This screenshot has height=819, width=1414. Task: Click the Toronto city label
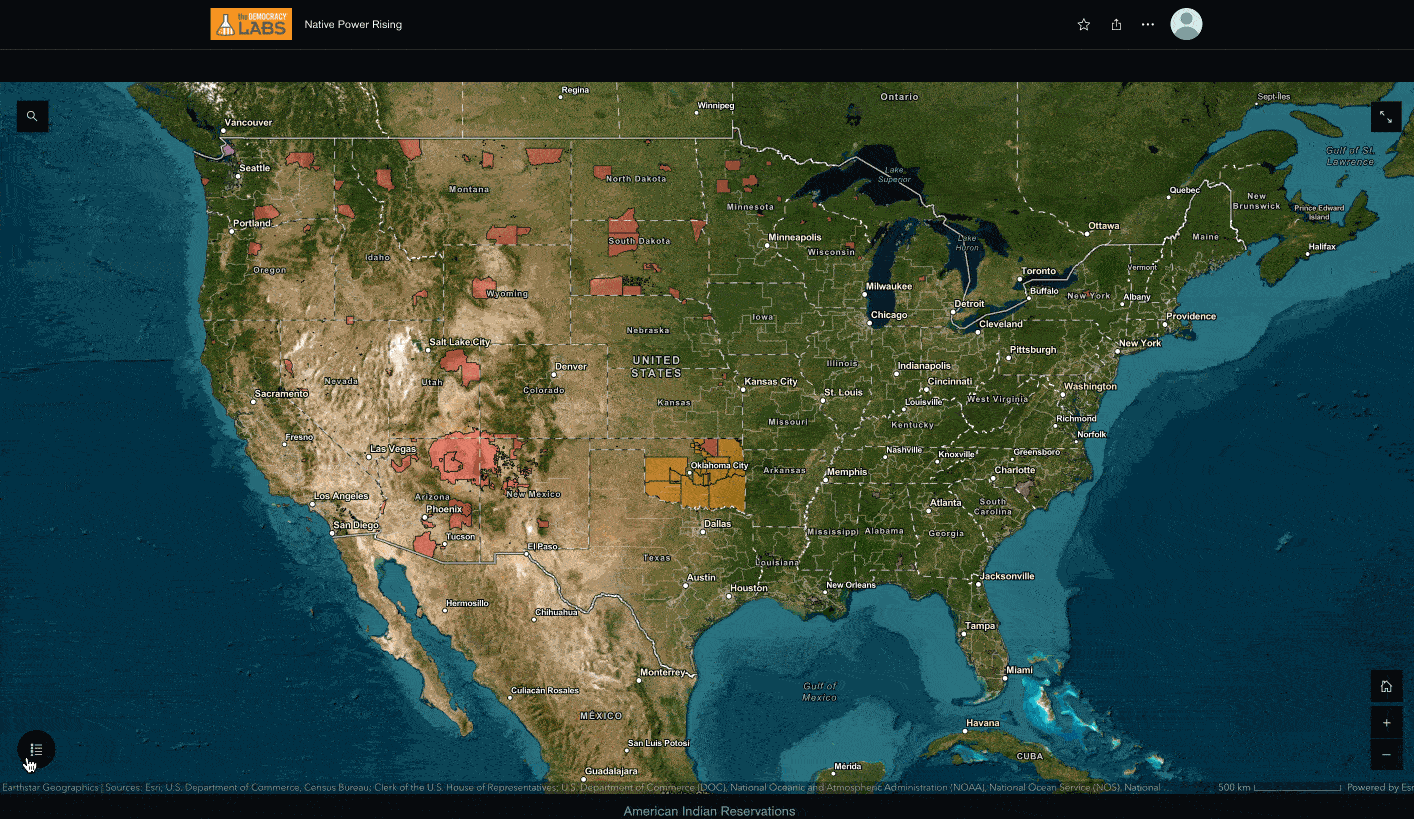pyautogui.click(x=1038, y=271)
